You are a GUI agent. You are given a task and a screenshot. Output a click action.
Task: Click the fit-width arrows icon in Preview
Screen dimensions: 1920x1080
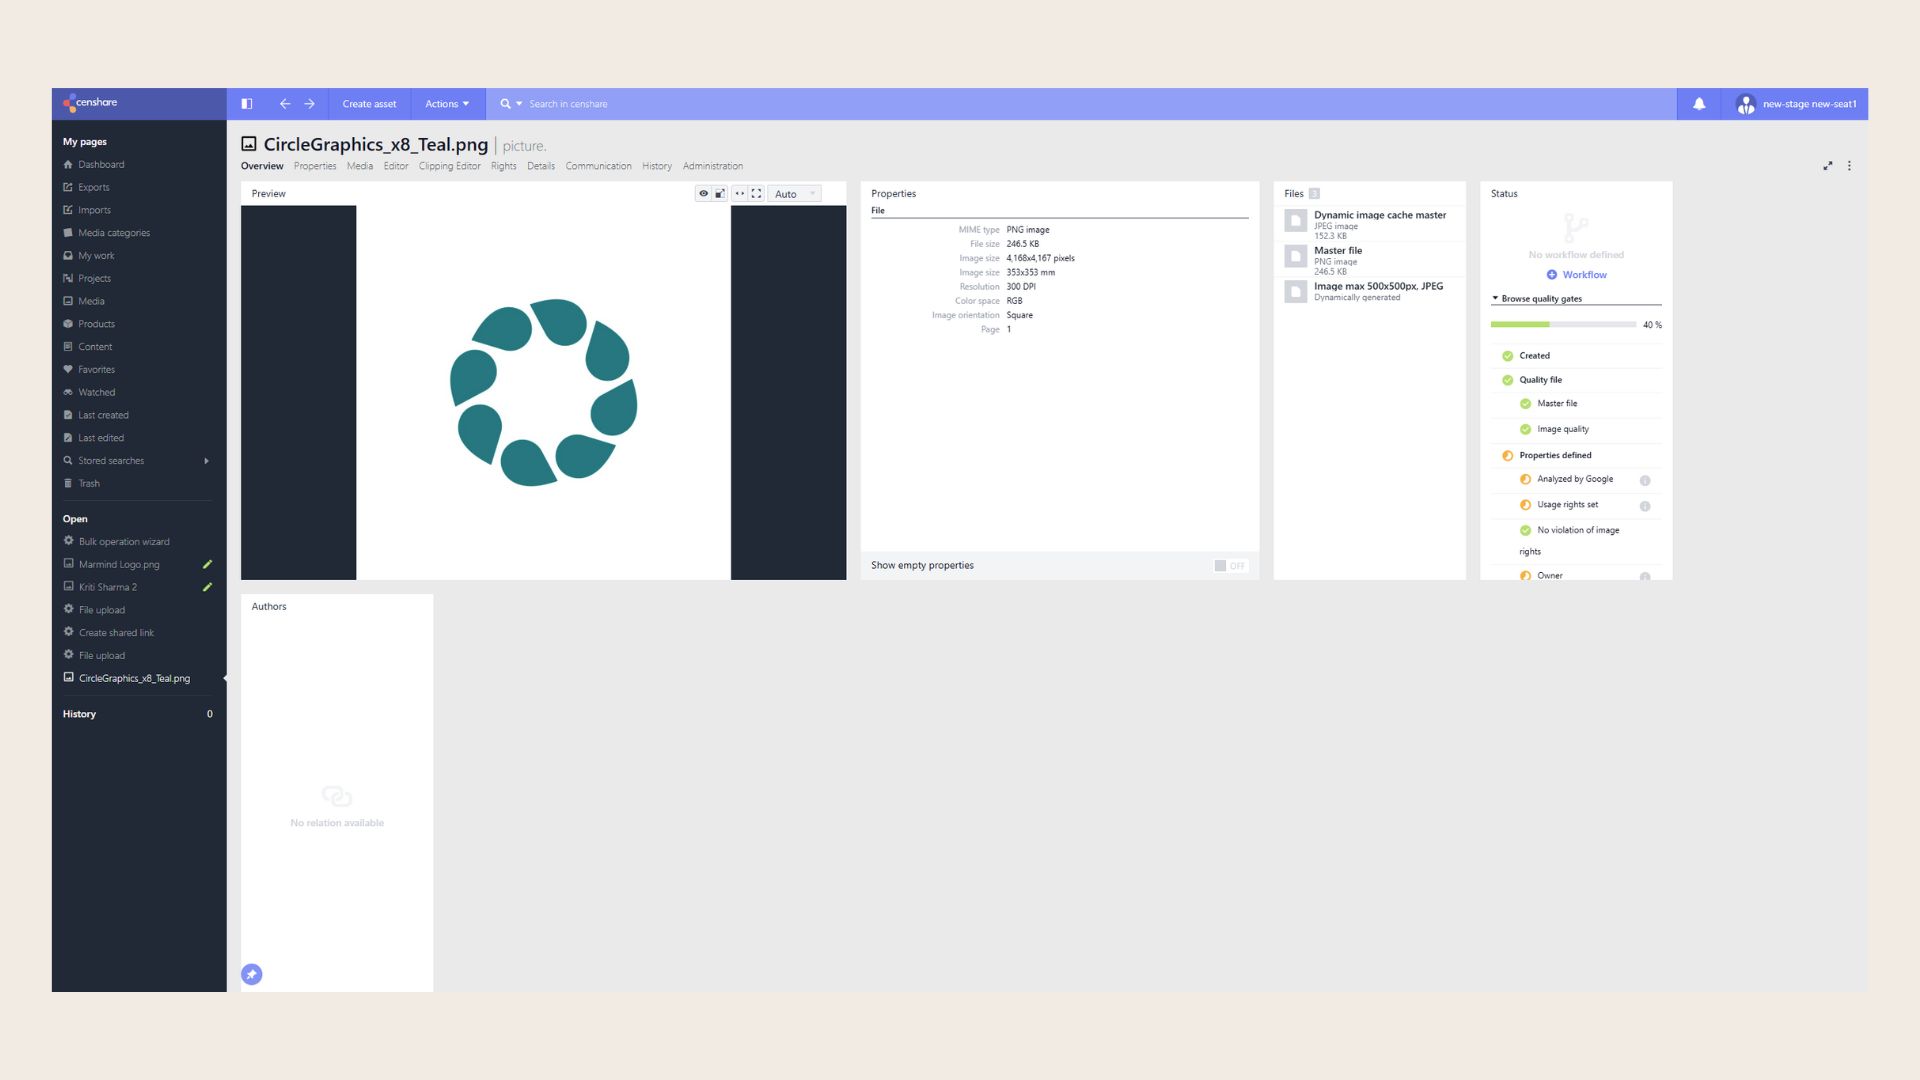point(740,193)
